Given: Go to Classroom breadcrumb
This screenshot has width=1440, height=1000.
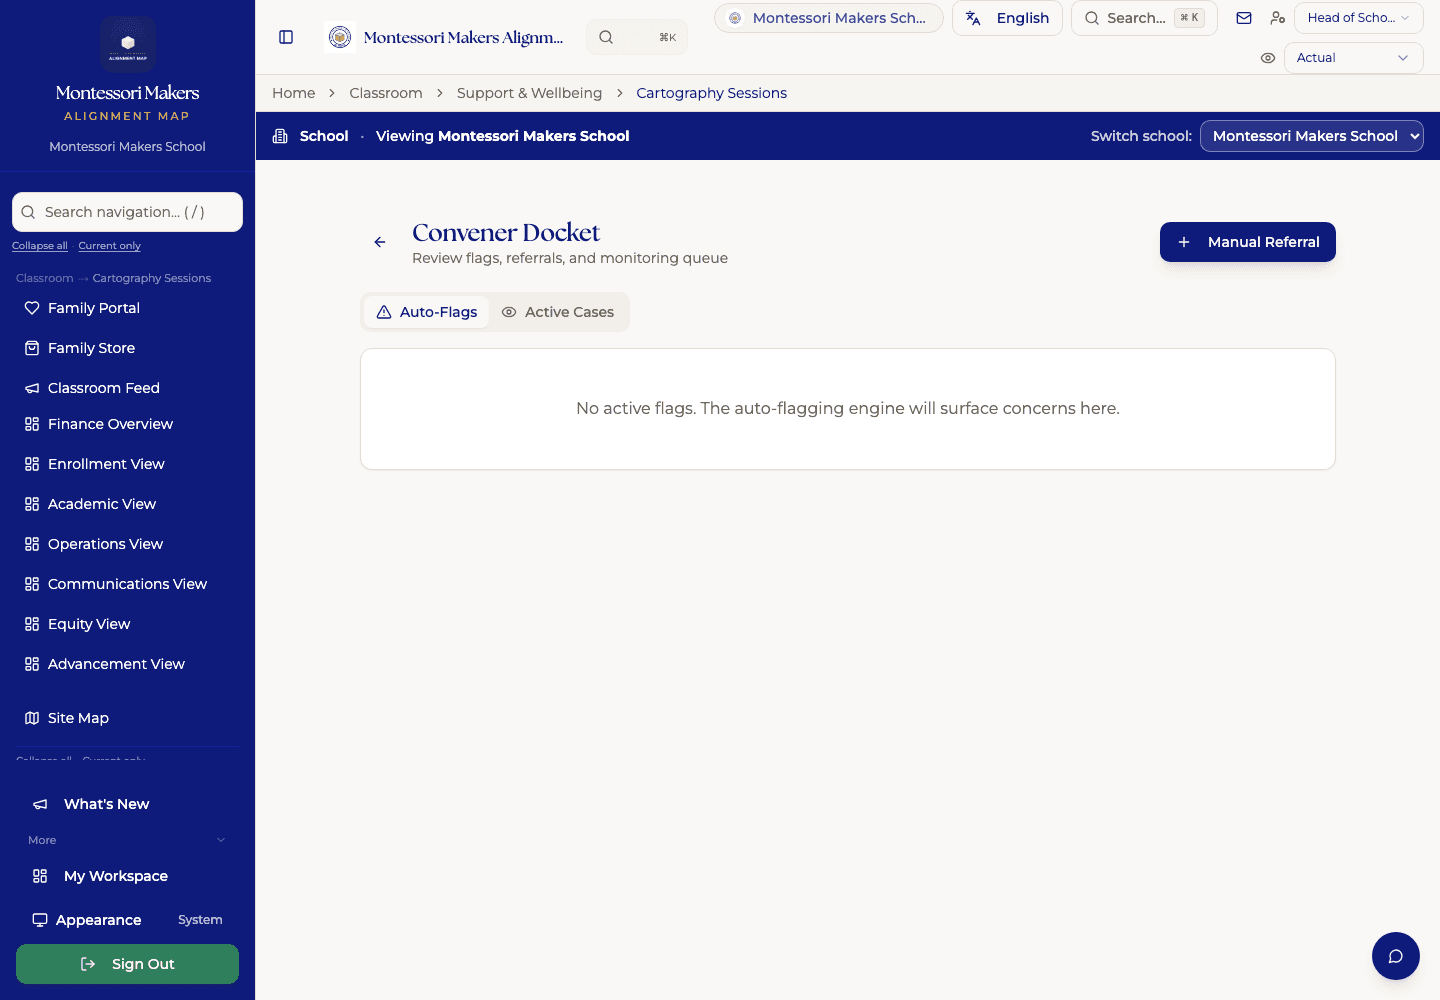Looking at the screenshot, I should click(386, 93).
